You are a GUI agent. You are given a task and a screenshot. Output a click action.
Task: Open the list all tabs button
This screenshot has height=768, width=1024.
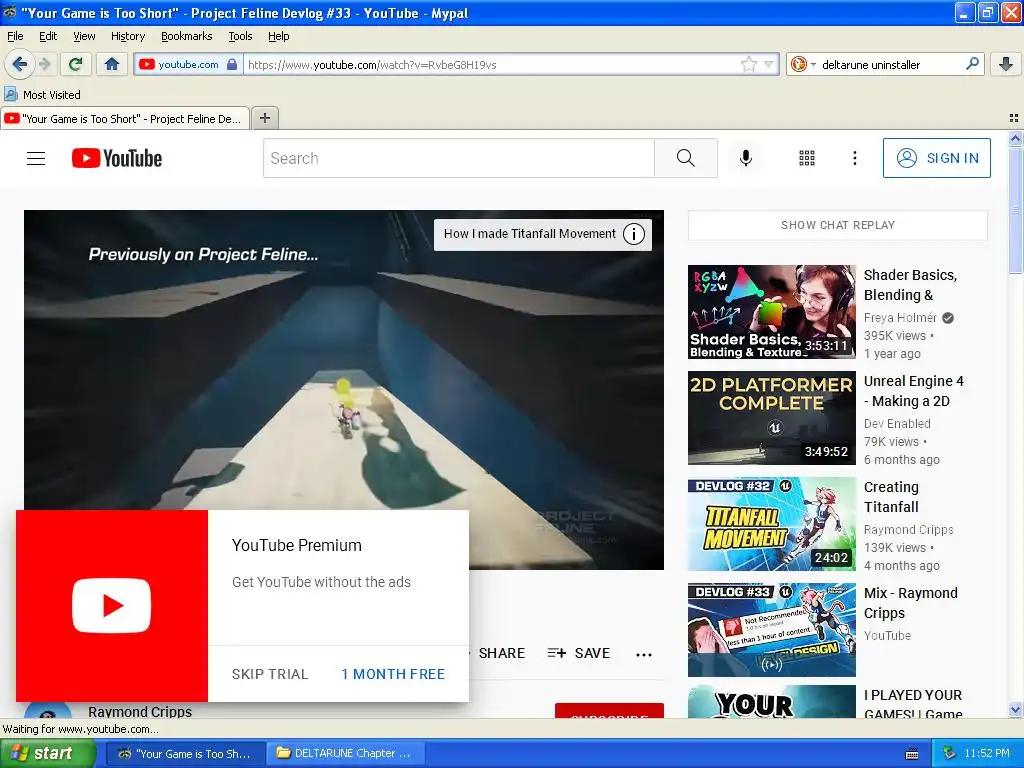(1014, 118)
